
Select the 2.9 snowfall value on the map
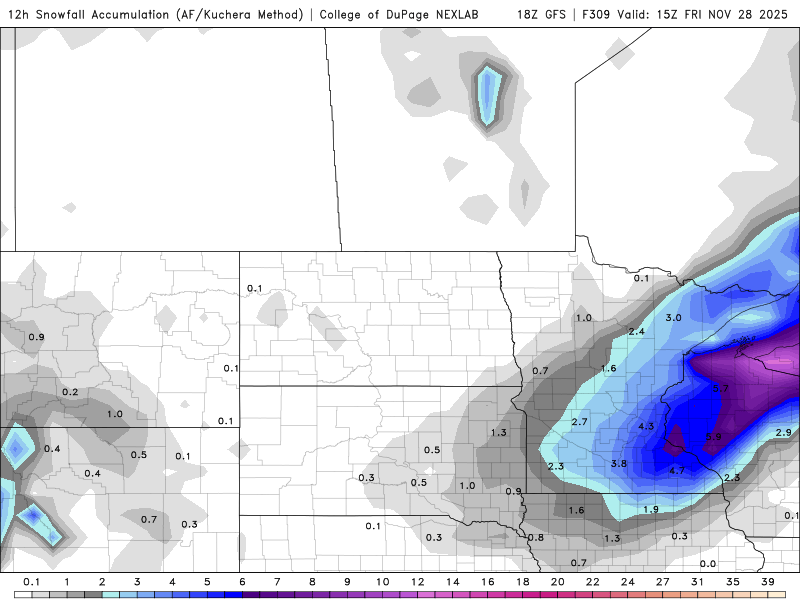[x=783, y=432]
